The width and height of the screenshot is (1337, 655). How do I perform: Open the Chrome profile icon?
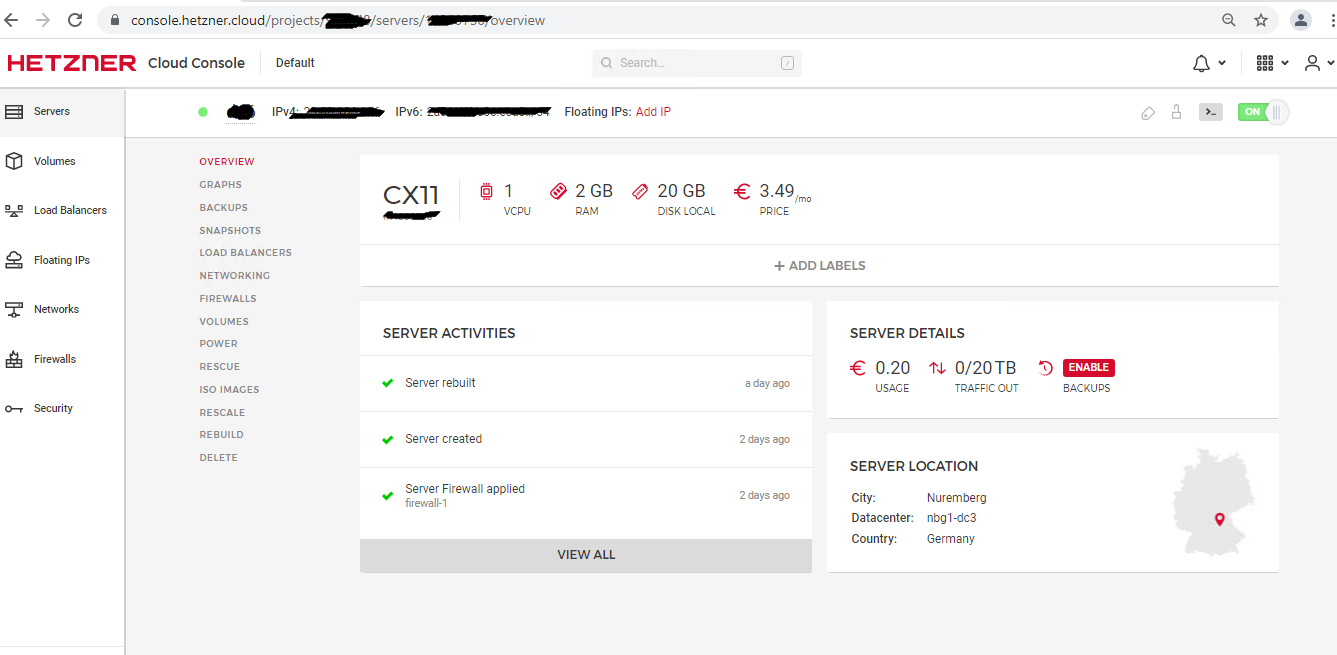(1300, 20)
